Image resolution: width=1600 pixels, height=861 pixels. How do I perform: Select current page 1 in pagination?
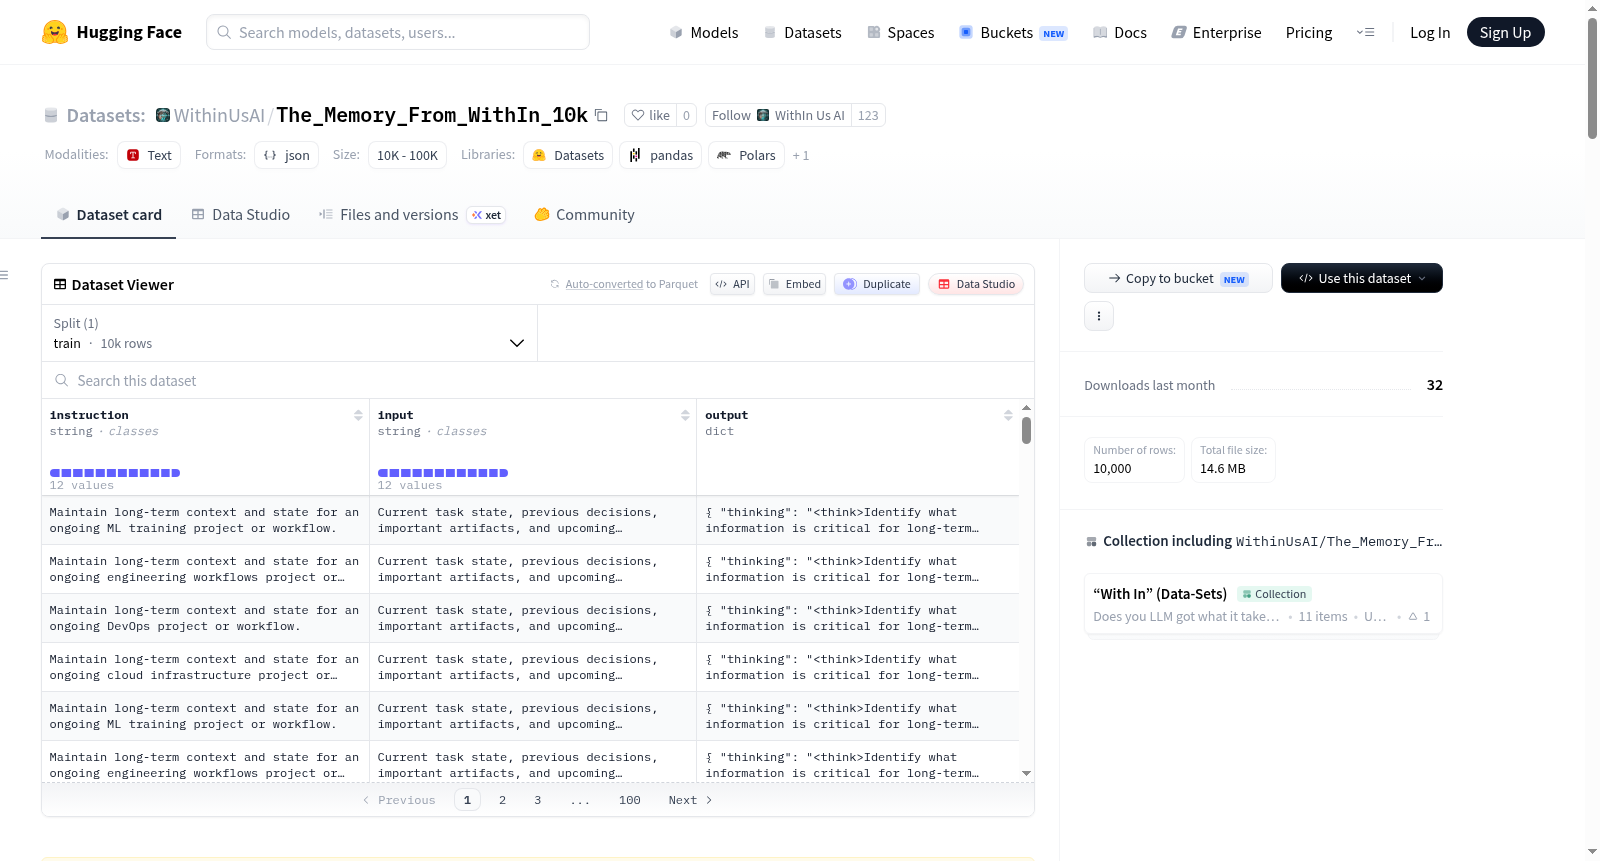pos(467,800)
